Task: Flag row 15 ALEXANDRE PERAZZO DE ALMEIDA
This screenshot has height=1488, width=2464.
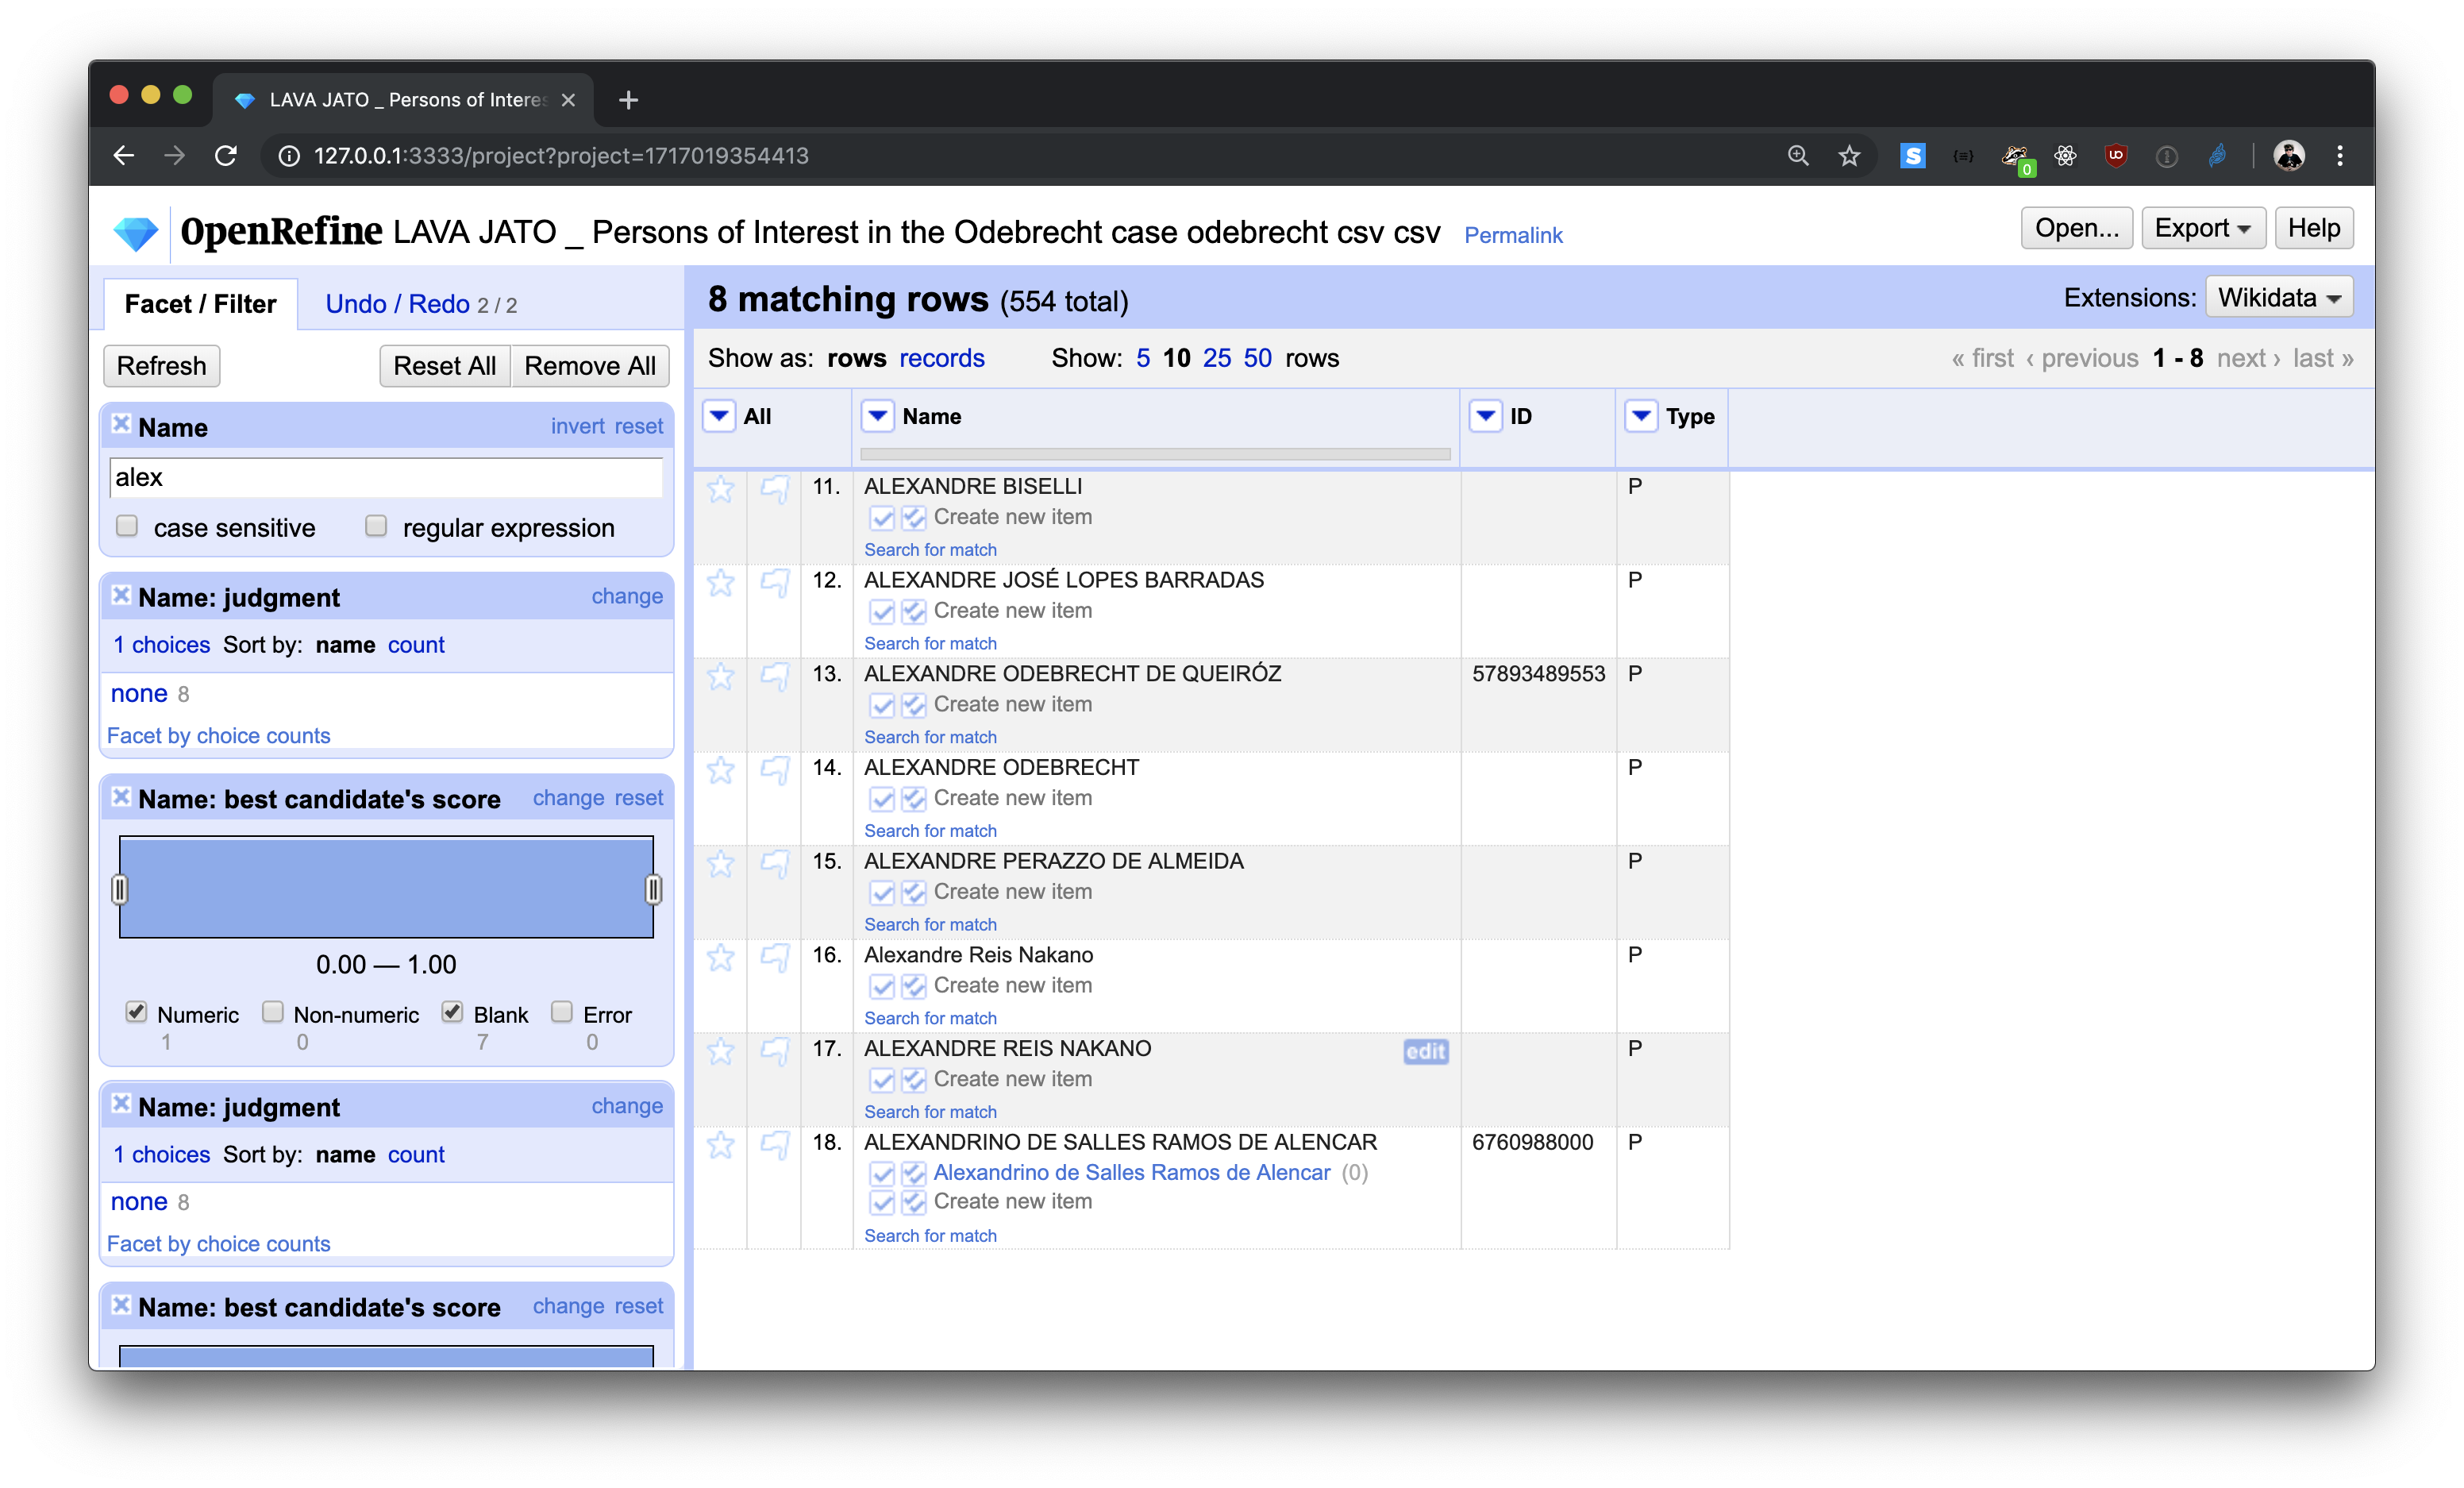Action: tap(775, 864)
